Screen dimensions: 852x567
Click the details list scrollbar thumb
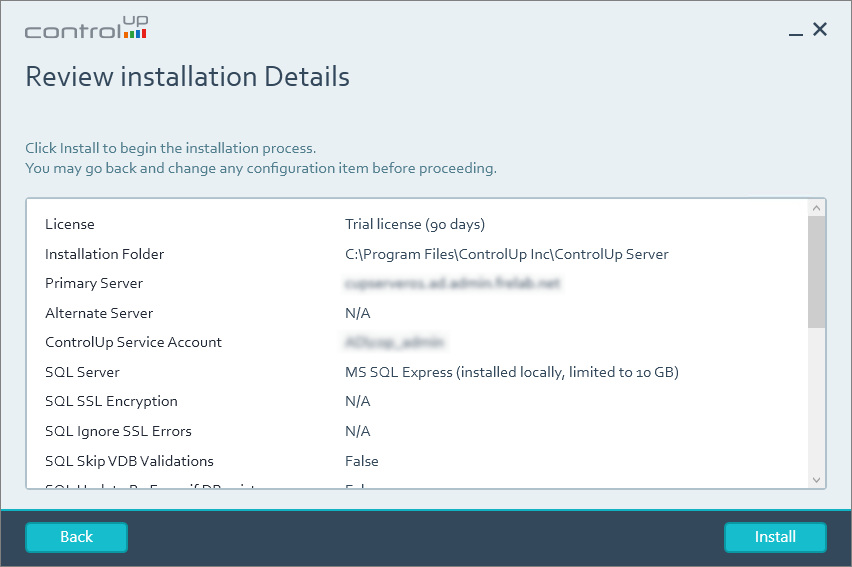[817, 272]
